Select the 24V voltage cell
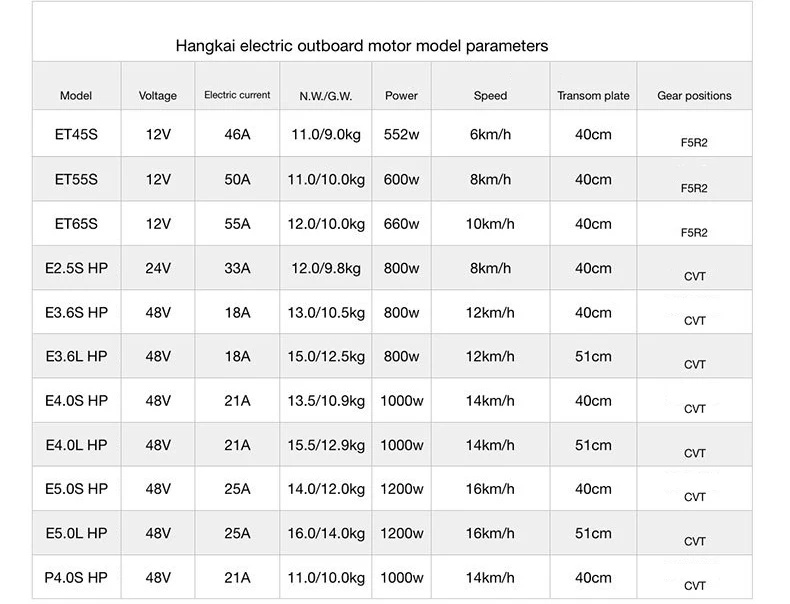 coord(158,268)
